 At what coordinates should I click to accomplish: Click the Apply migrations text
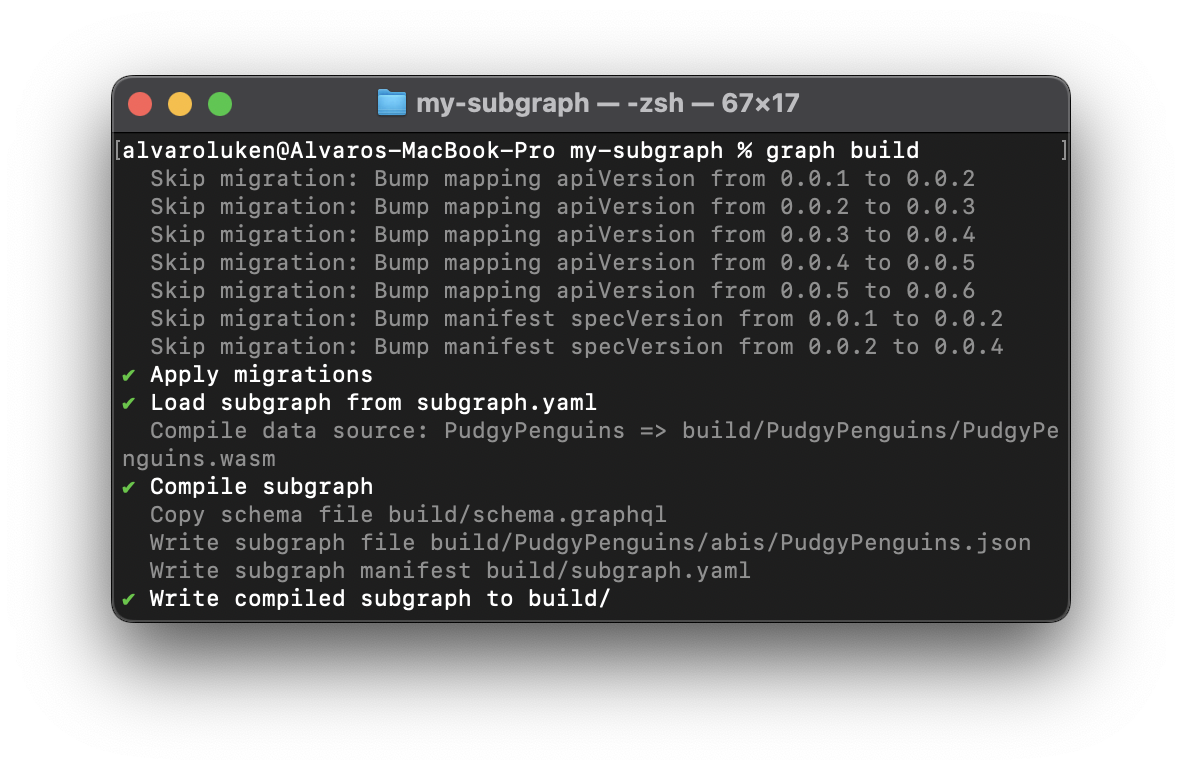pos(261,375)
